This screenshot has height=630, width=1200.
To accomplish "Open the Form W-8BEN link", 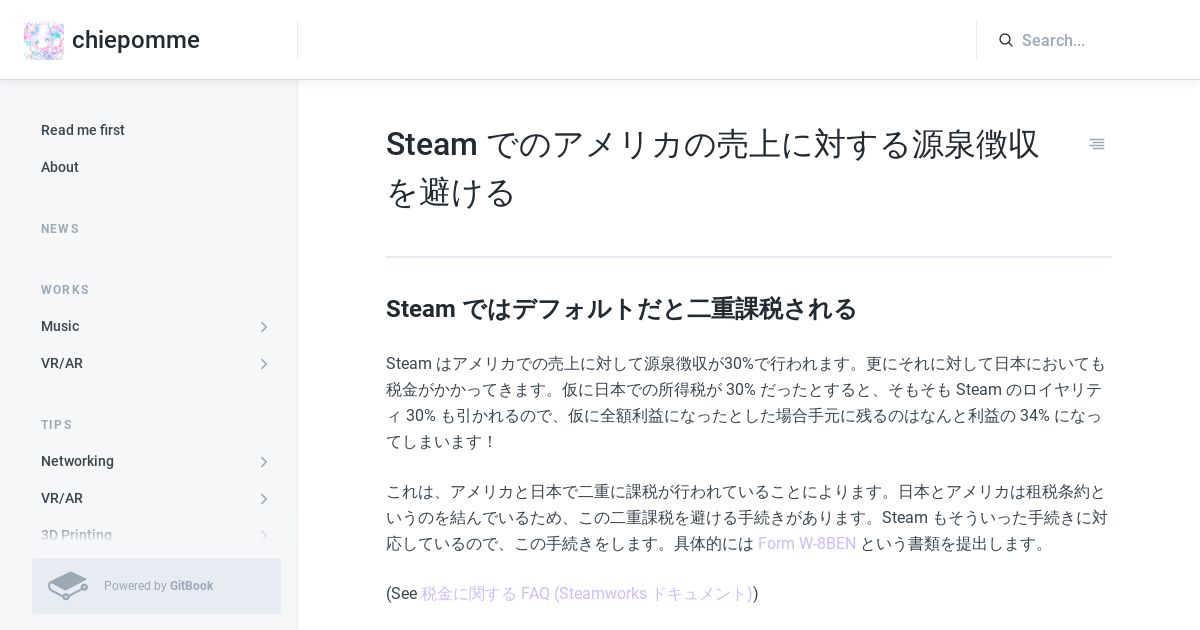I will click(807, 544).
